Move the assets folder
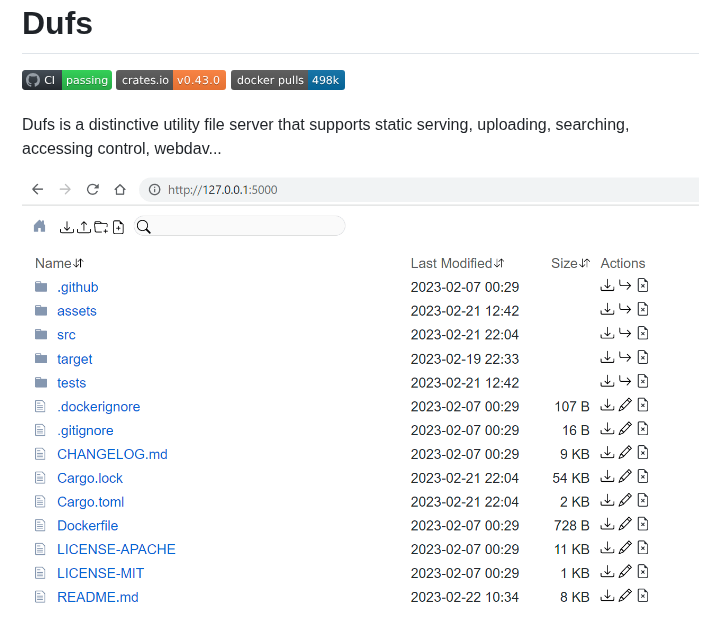Viewport: 718px width, 623px height. [x=625, y=309]
